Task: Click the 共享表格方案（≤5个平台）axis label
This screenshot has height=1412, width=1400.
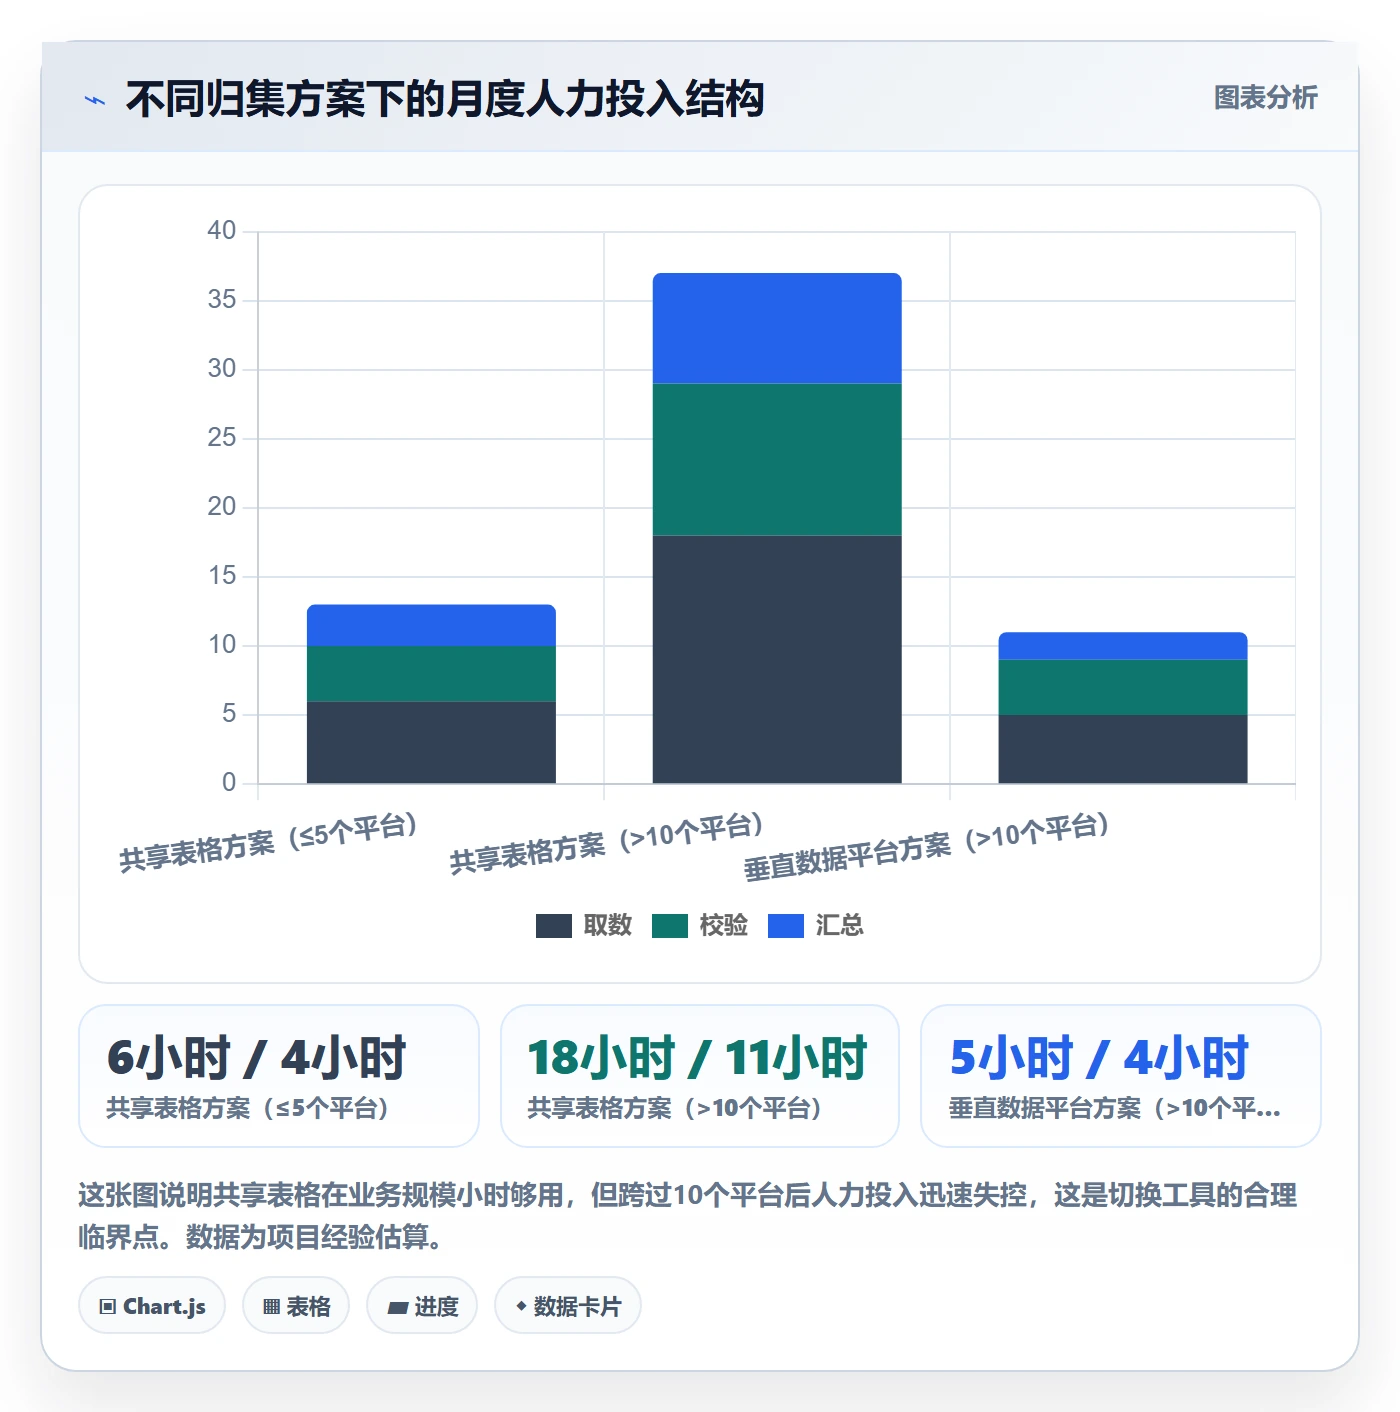Action: [268, 842]
